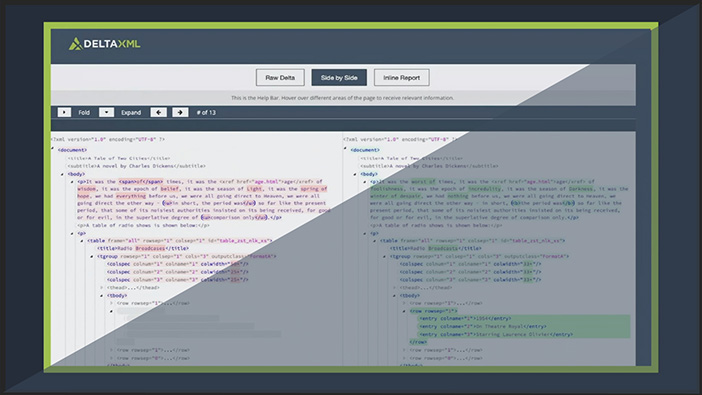Click highlighted 'nothing' in right pane
Screen dimensions: 702x395
pyautogui.click(x=458, y=196)
